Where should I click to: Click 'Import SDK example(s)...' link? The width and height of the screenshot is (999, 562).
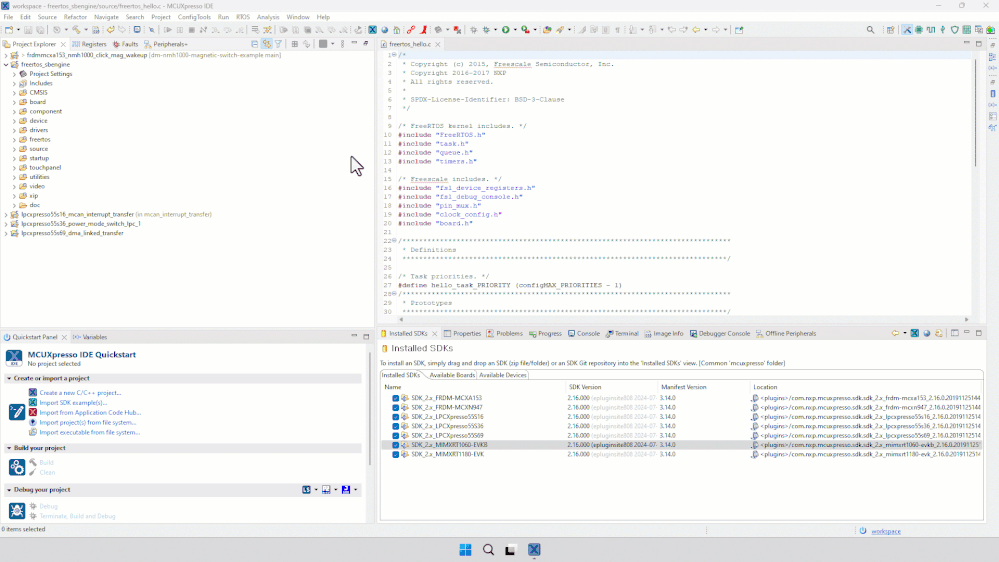(x=72, y=402)
